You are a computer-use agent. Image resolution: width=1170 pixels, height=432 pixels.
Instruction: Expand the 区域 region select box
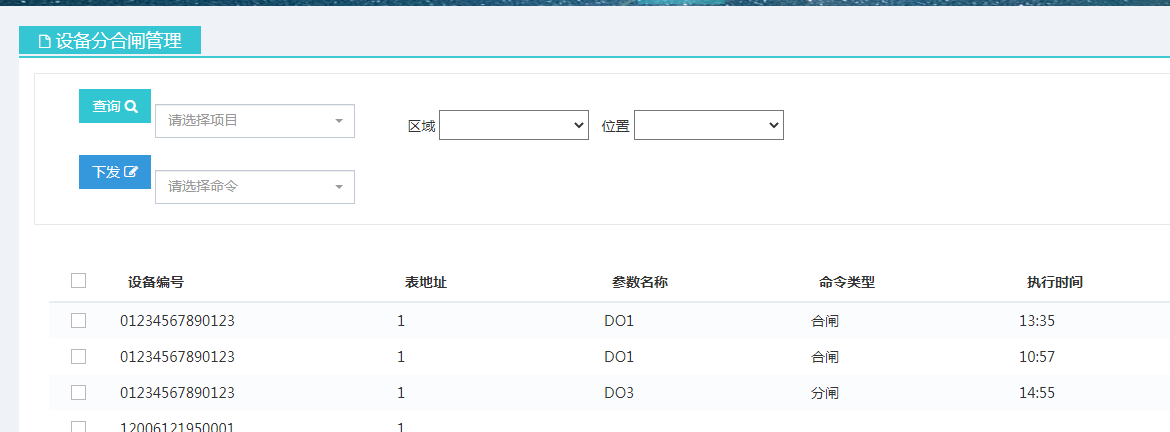(513, 125)
